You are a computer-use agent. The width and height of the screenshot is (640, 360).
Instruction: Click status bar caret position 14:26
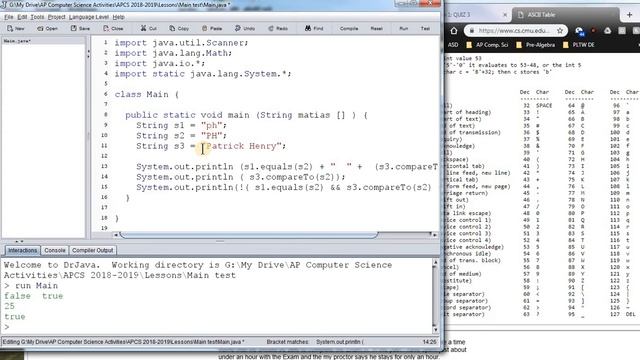click(429, 342)
